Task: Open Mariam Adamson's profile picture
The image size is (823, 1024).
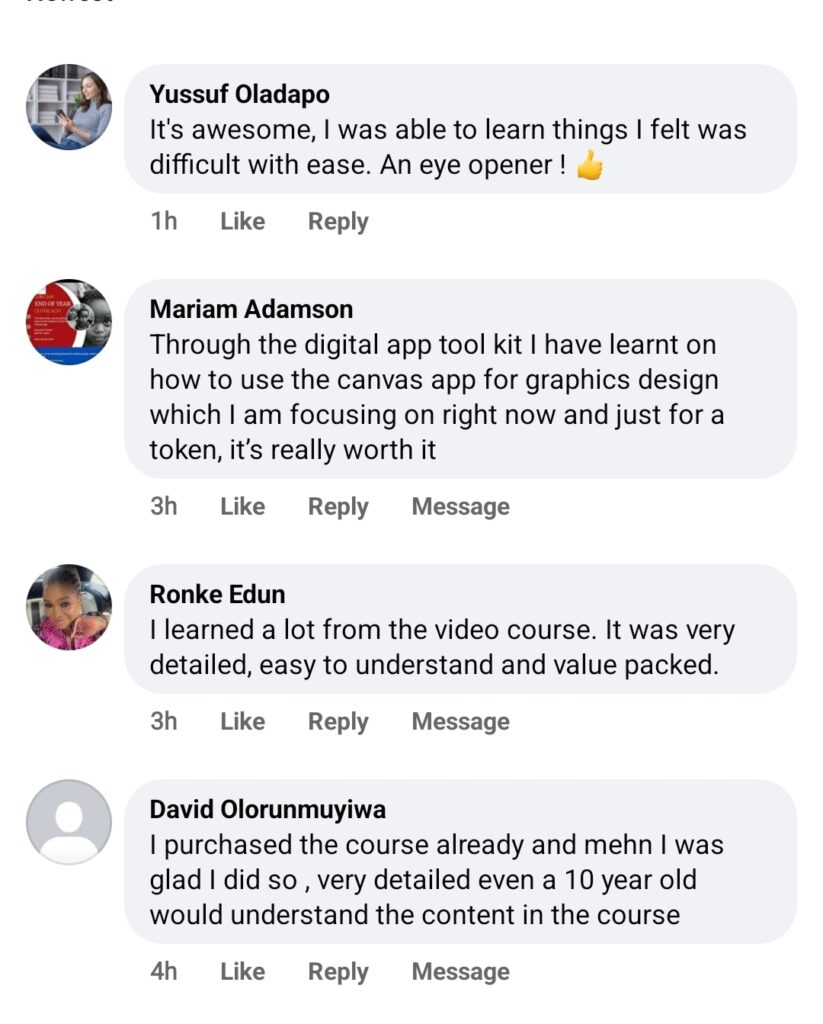Action: pyautogui.click(x=68, y=322)
